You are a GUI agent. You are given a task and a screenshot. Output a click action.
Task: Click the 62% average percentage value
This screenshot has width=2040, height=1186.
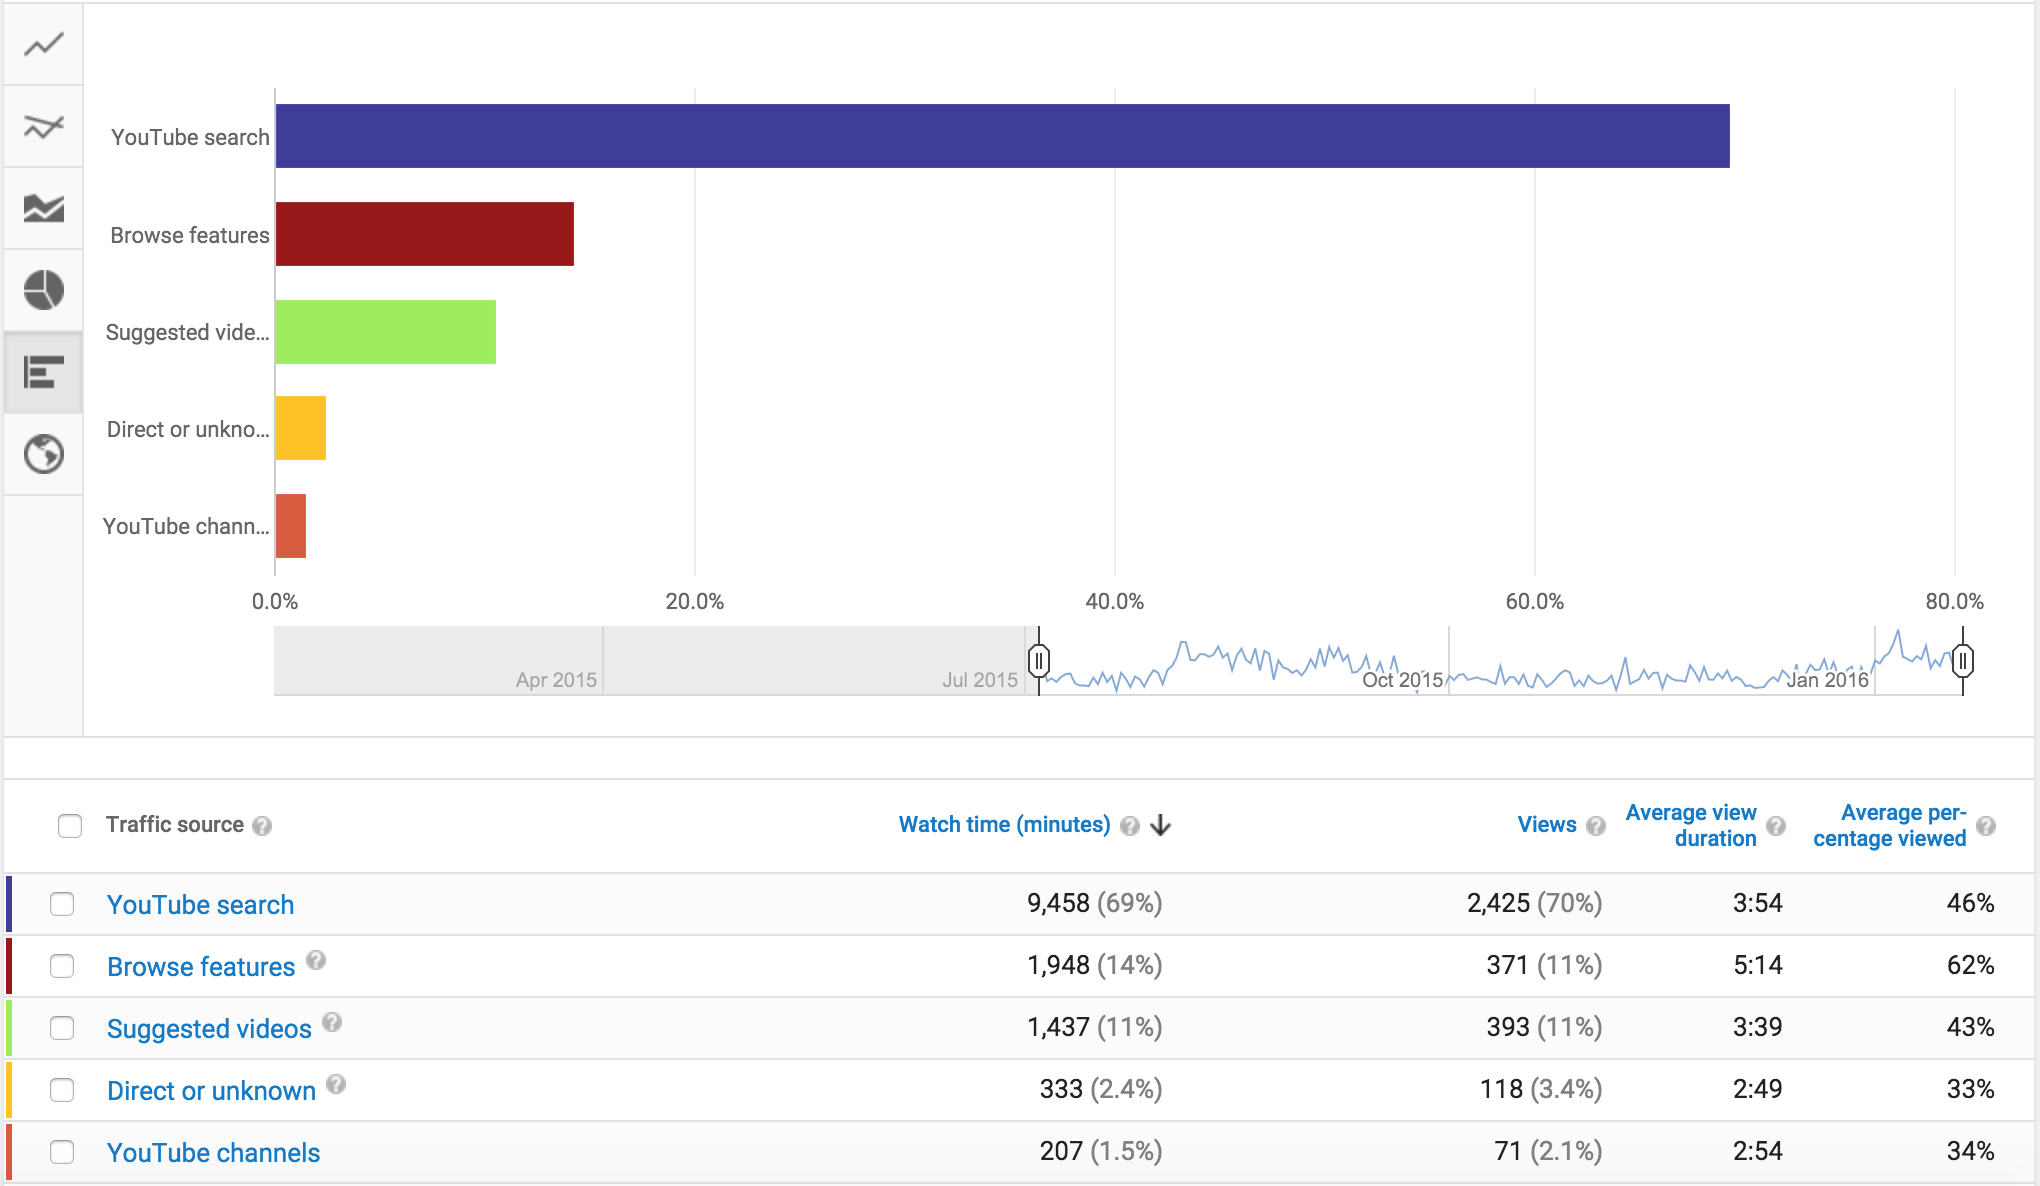coord(1970,965)
